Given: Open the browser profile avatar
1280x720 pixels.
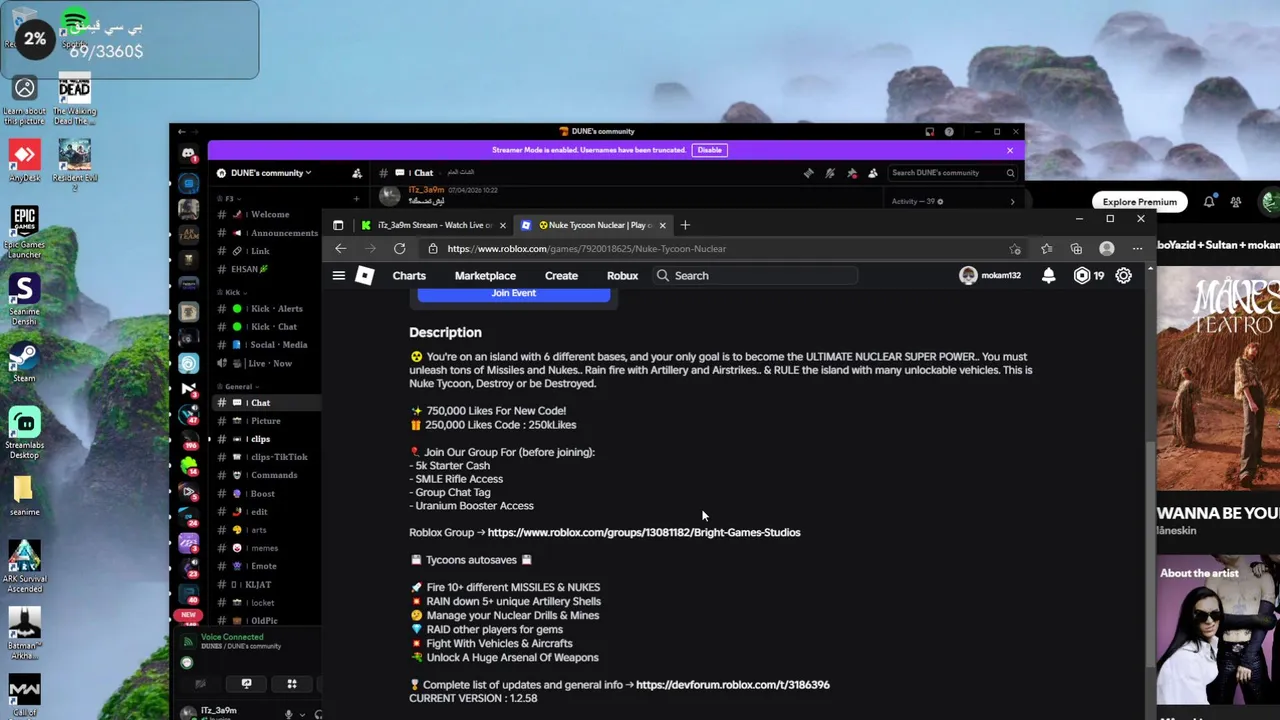Looking at the screenshot, I should coord(1106,249).
